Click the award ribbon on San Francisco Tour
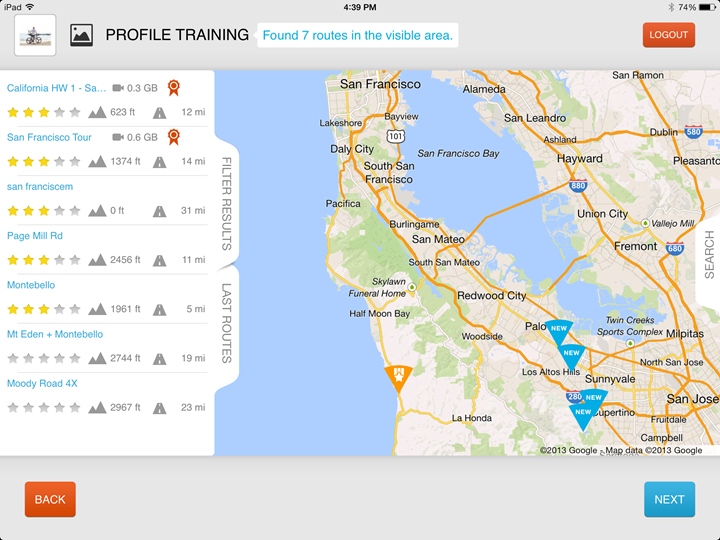The height and width of the screenshot is (540, 720). pos(174,137)
